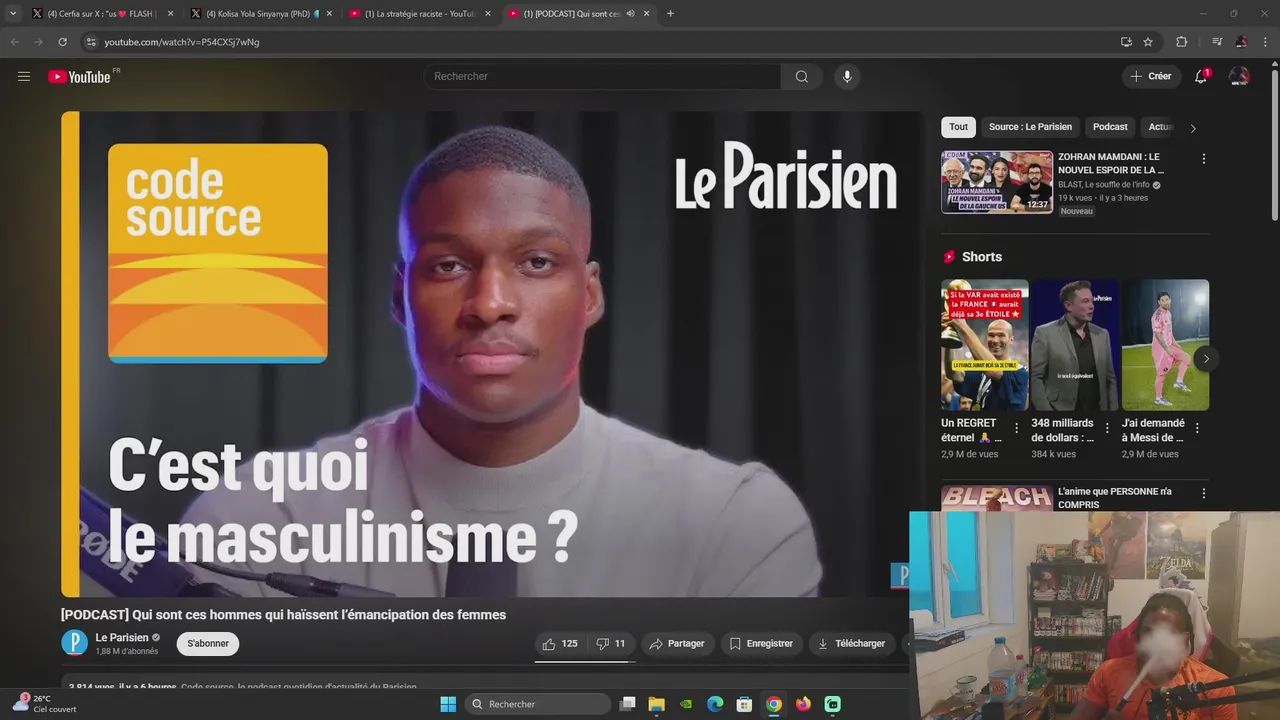This screenshot has height=720, width=1280.
Task: Click the Créer button
Action: (x=1151, y=76)
